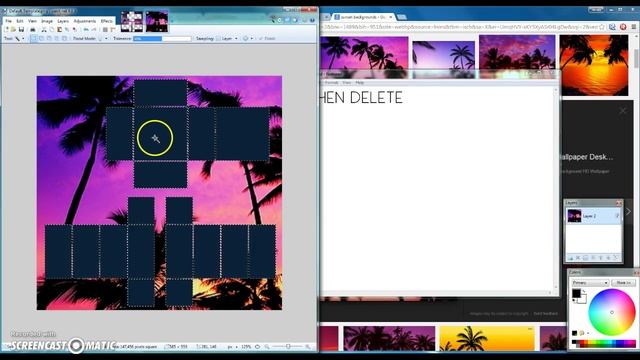This screenshot has width=640, height=360.
Task: Click the History window toggle icon
Action: 280,20
